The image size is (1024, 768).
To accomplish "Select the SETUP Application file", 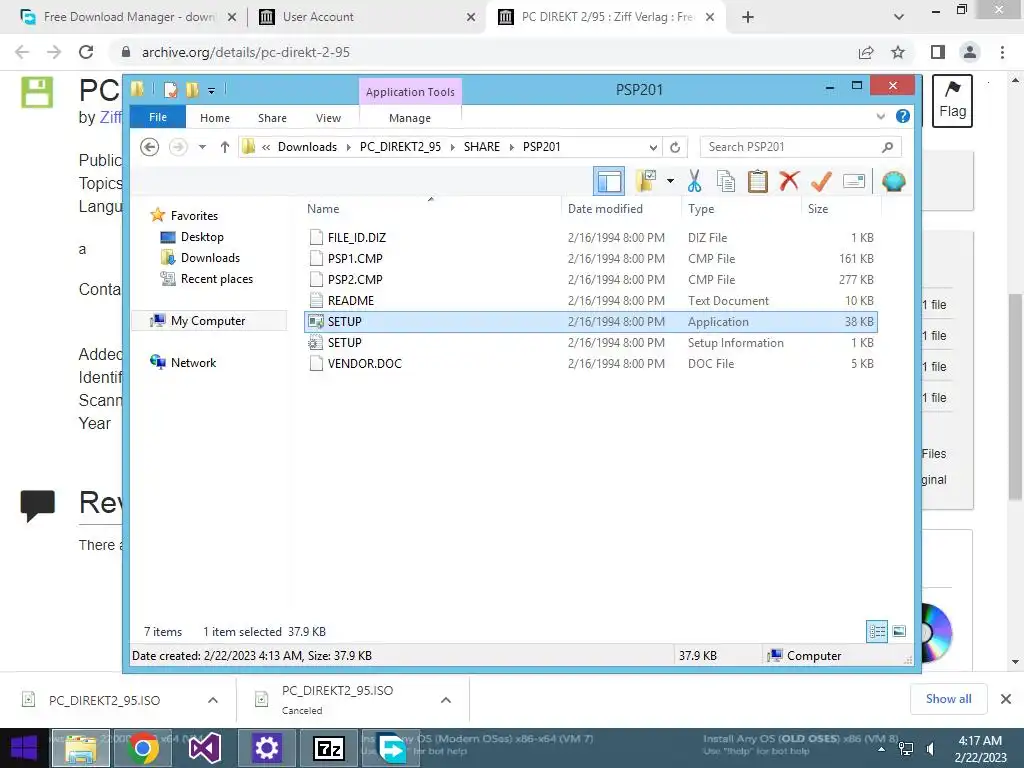I will (591, 321).
